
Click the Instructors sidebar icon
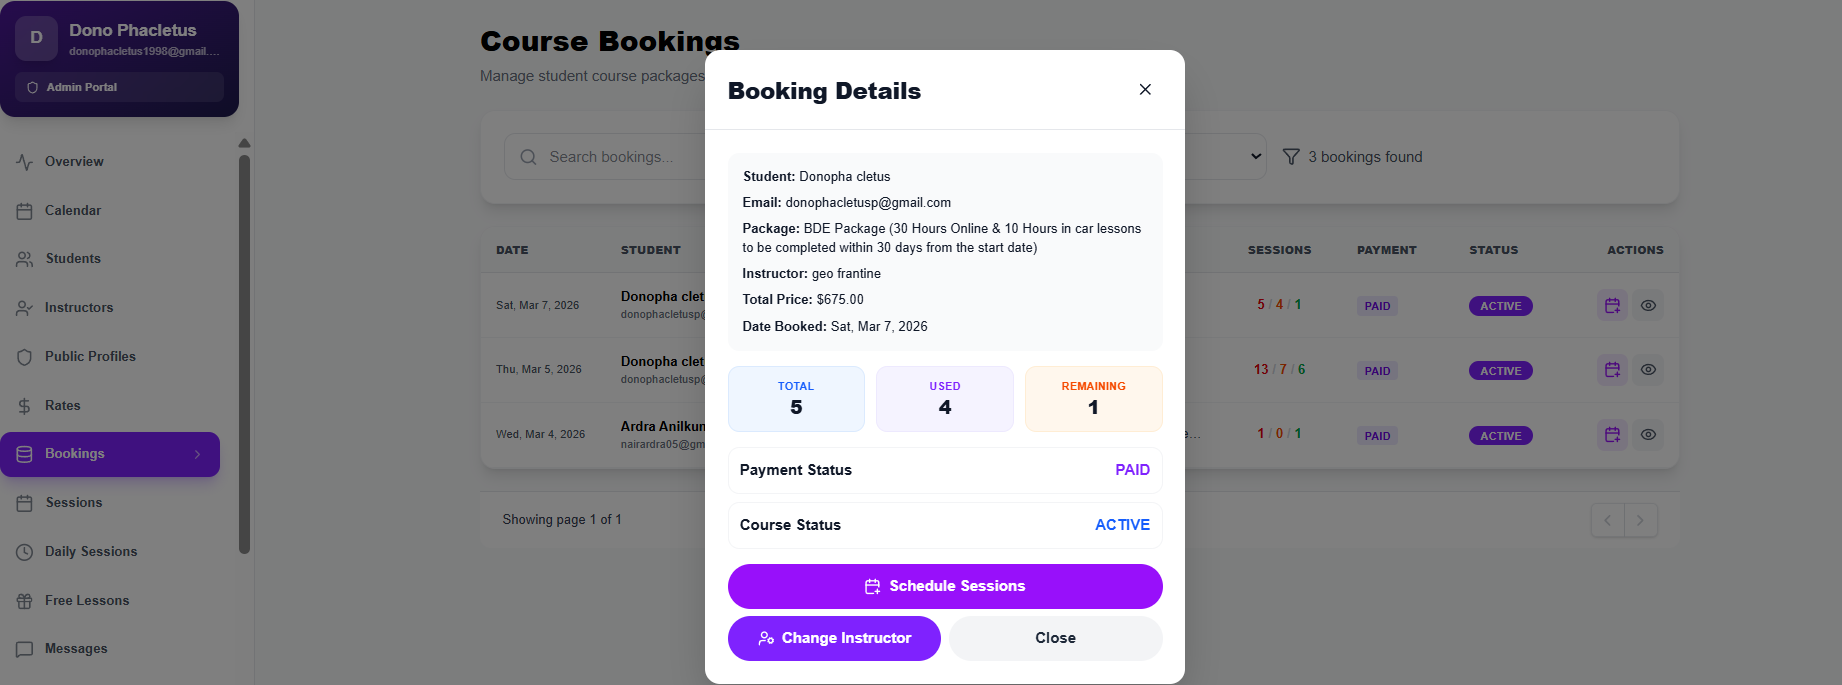[x=25, y=308]
